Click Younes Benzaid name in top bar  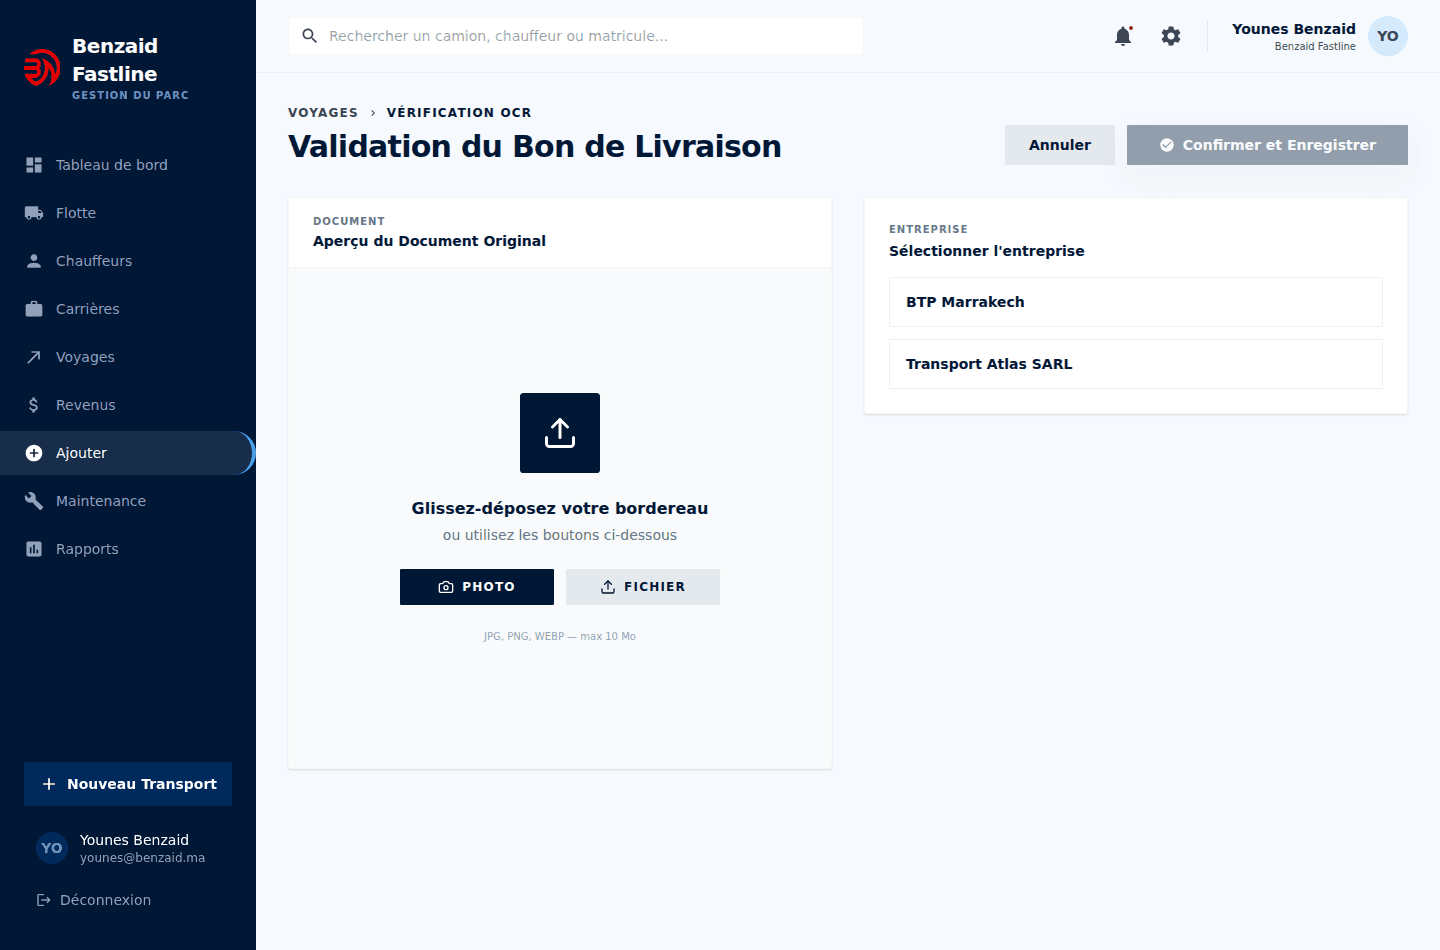(1294, 29)
